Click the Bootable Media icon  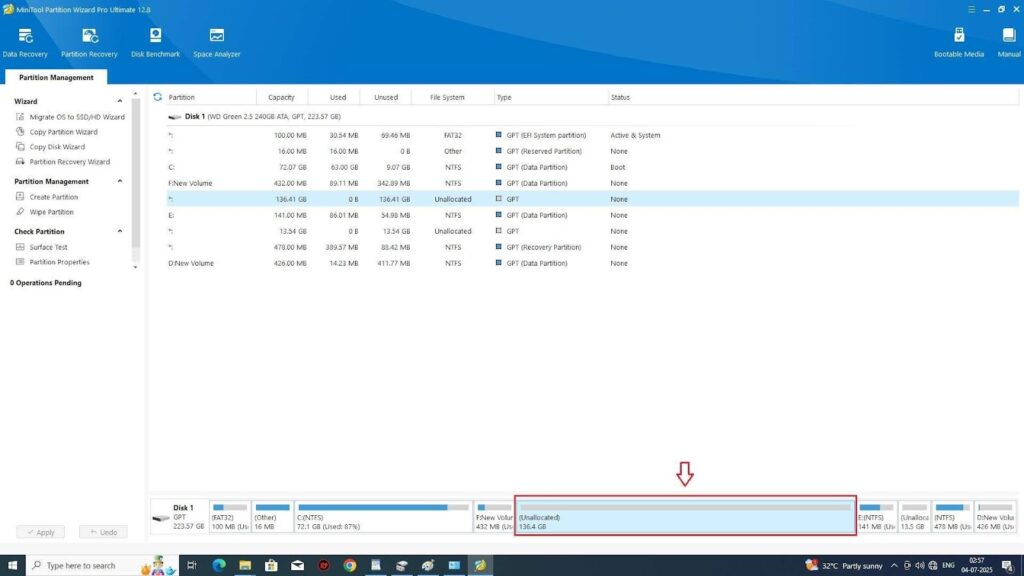pos(959,41)
